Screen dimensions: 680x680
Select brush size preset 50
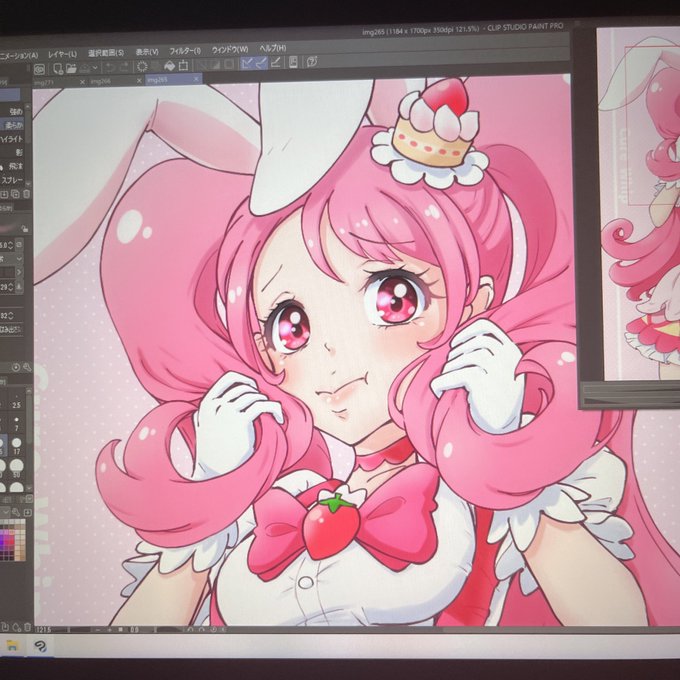pos(16,468)
